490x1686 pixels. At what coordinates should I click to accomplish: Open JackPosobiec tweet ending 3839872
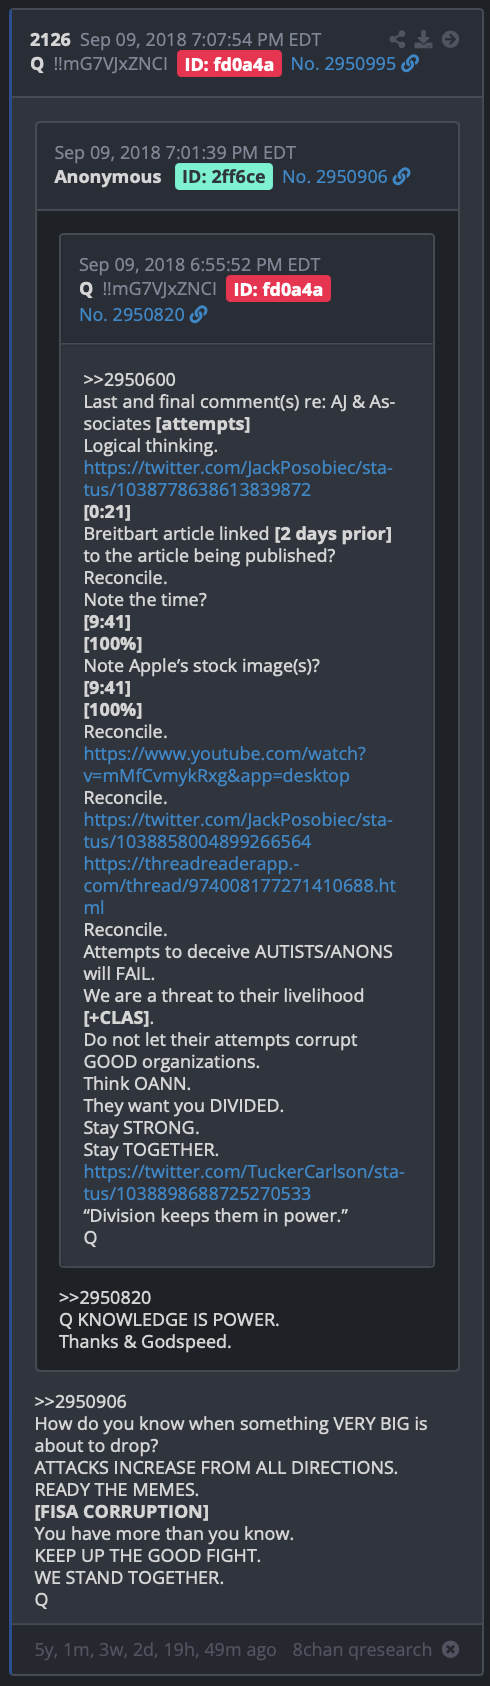click(x=238, y=479)
